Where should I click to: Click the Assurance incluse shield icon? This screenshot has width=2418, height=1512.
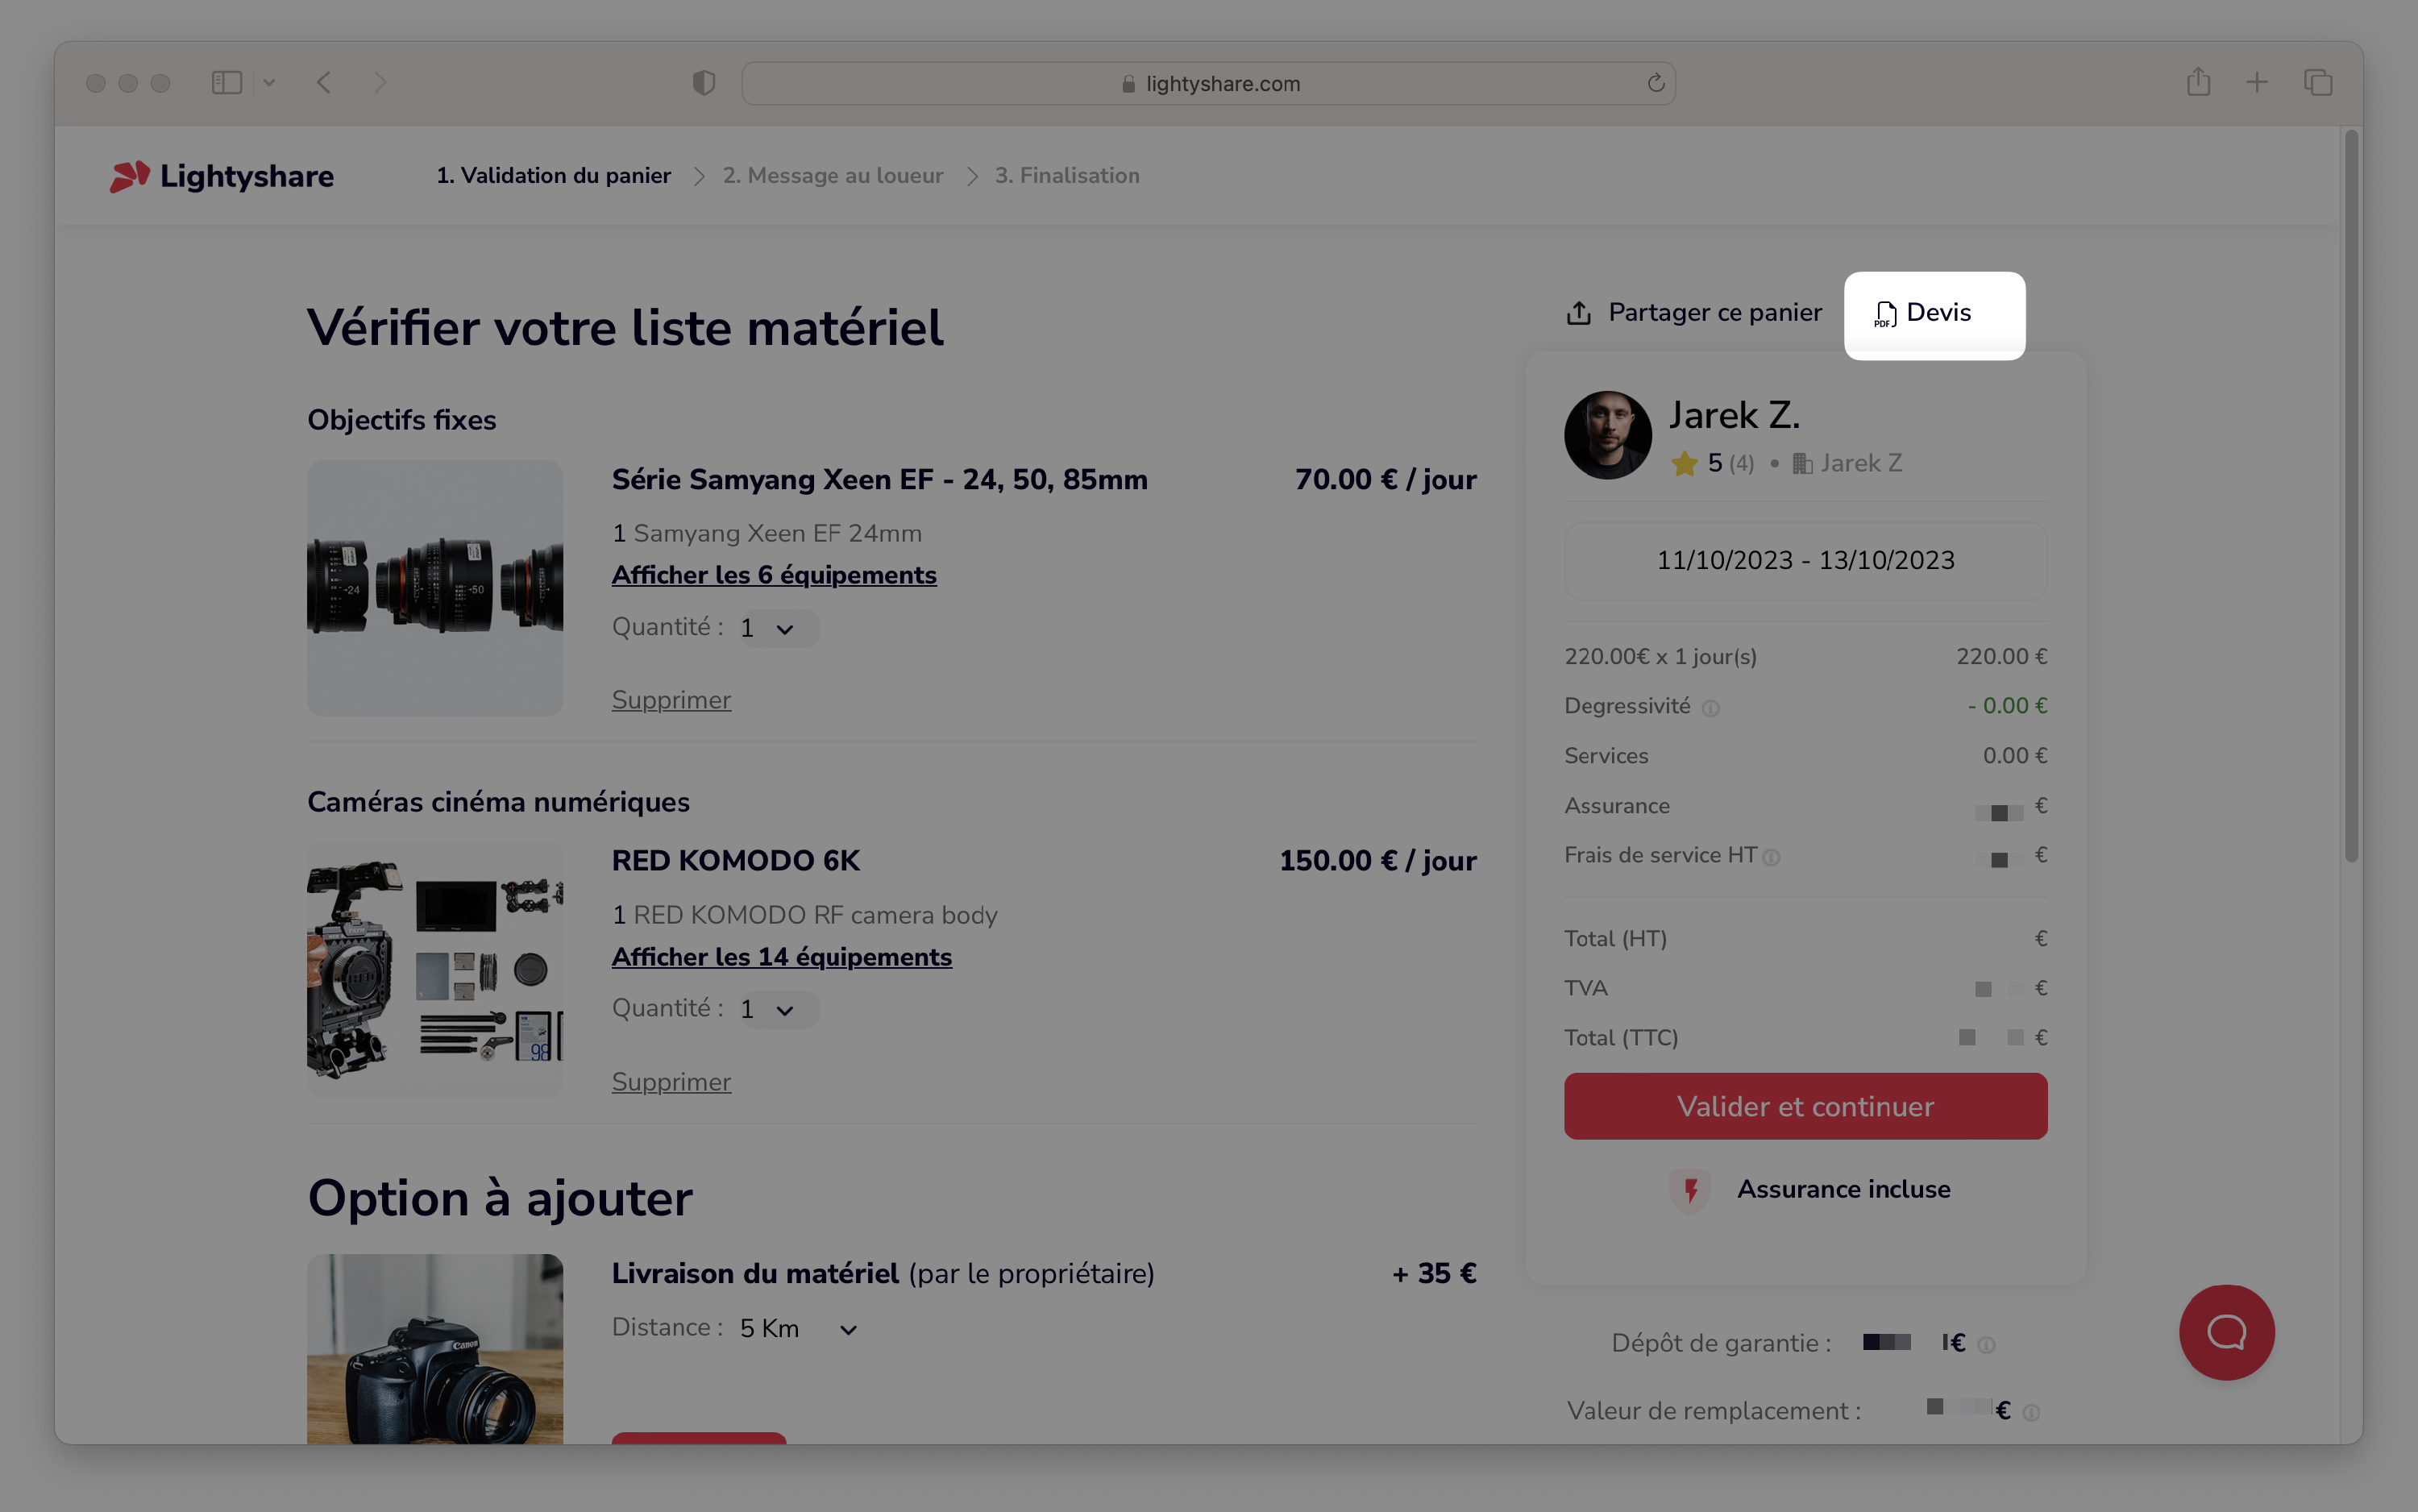(1690, 1190)
